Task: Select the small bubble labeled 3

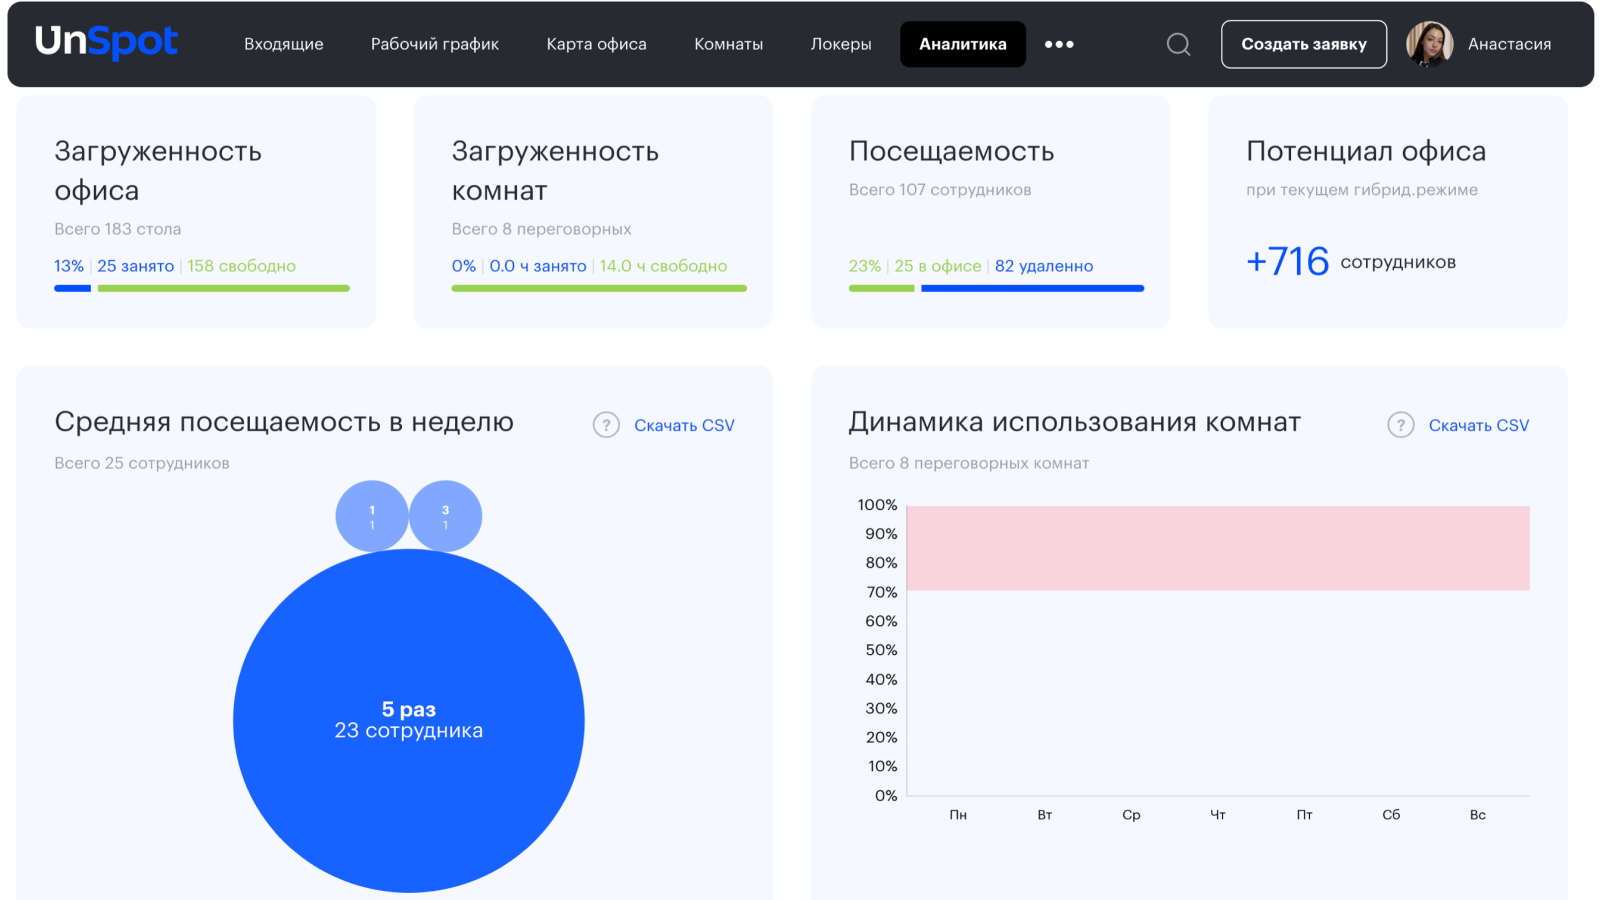Action: click(x=446, y=516)
